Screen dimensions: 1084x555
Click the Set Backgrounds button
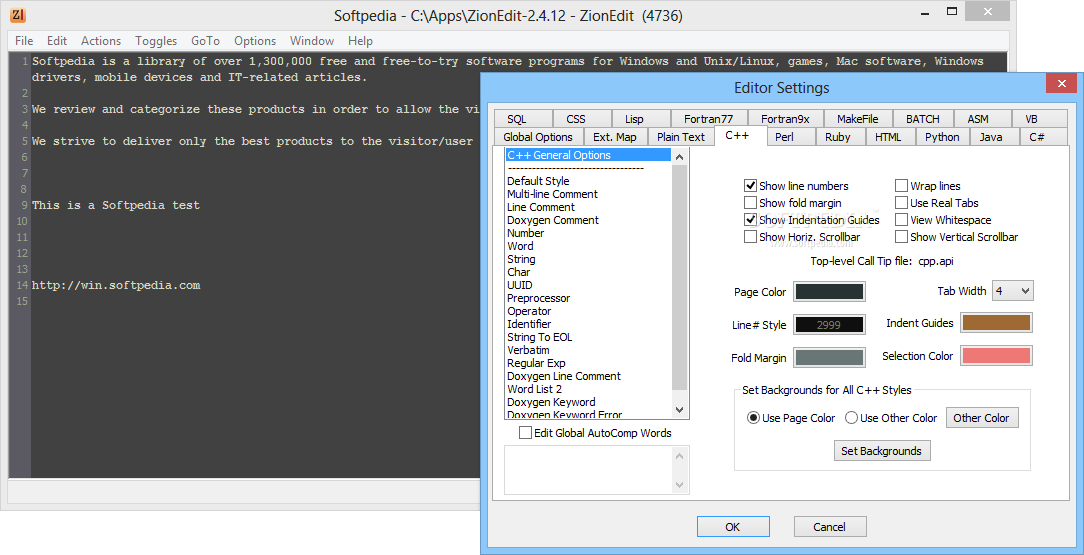tap(881, 451)
